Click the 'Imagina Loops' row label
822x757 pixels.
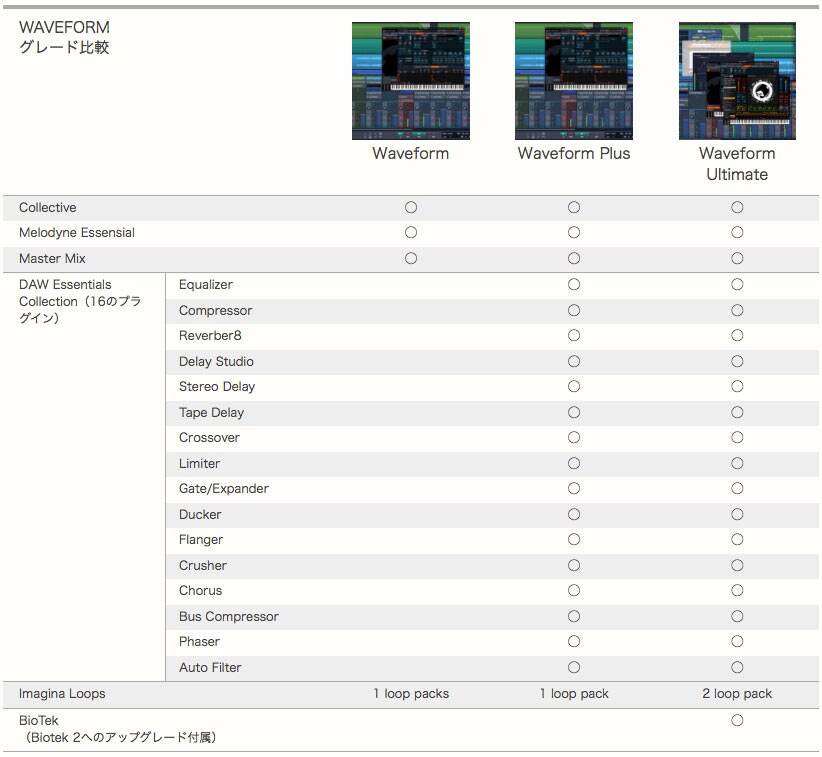[x=62, y=694]
